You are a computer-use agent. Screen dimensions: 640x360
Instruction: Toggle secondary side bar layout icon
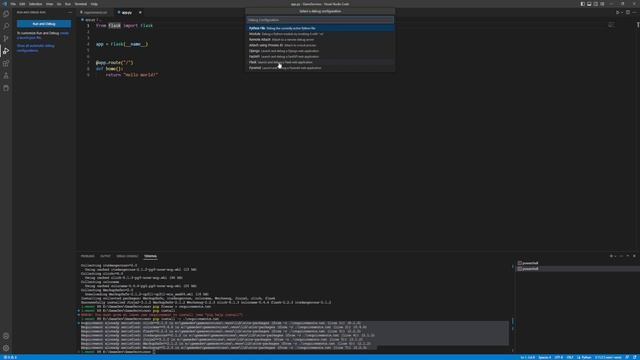click(596, 4)
